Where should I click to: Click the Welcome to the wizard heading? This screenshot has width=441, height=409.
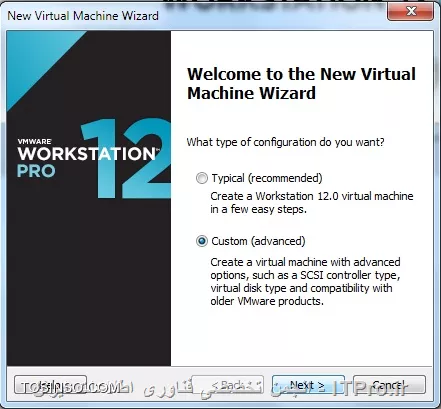click(301, 83)
